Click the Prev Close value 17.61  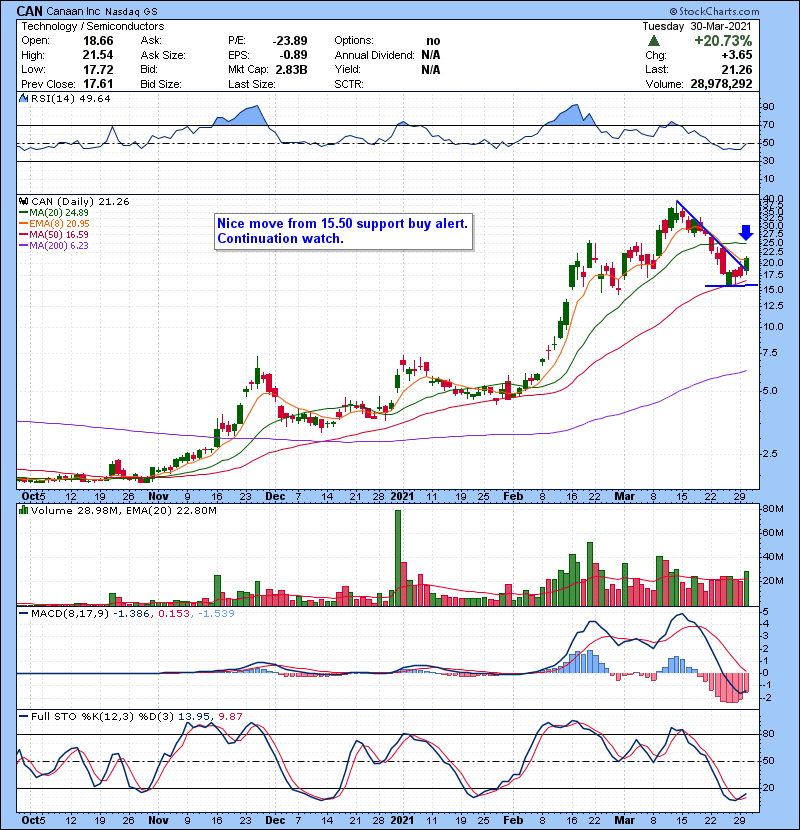tap(98, 84)
